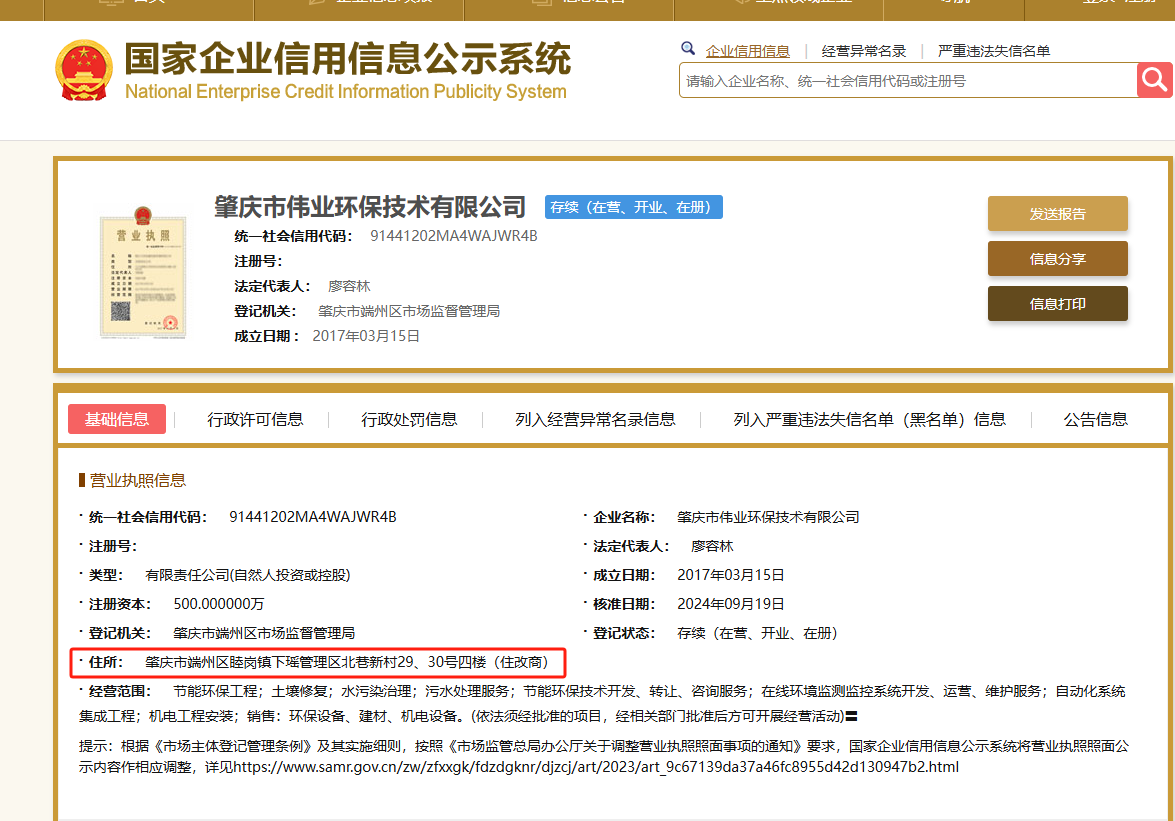Click the 企业名称 value in license info
The width and height of the screenshot is (1175, 821).
coord(768,517)
